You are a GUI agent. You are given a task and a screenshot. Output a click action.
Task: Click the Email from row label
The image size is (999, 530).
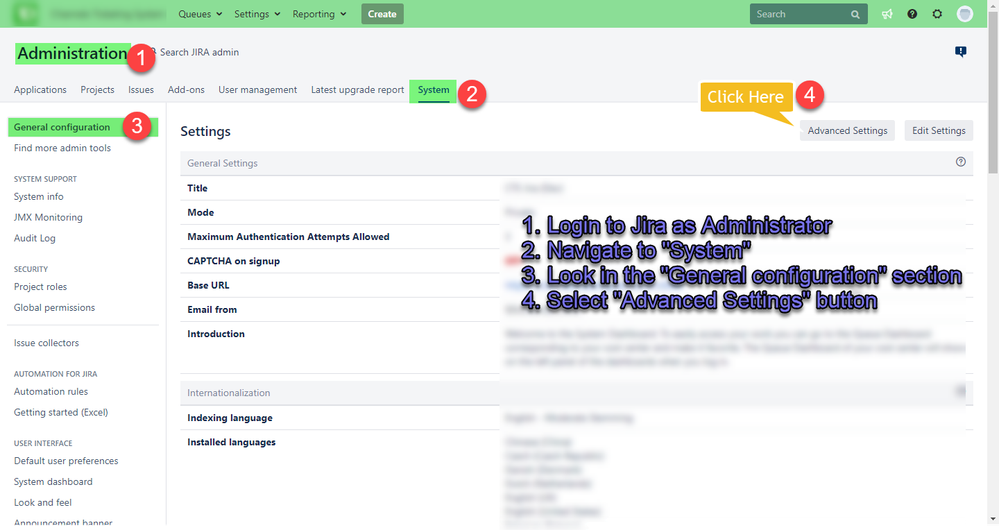212,309
